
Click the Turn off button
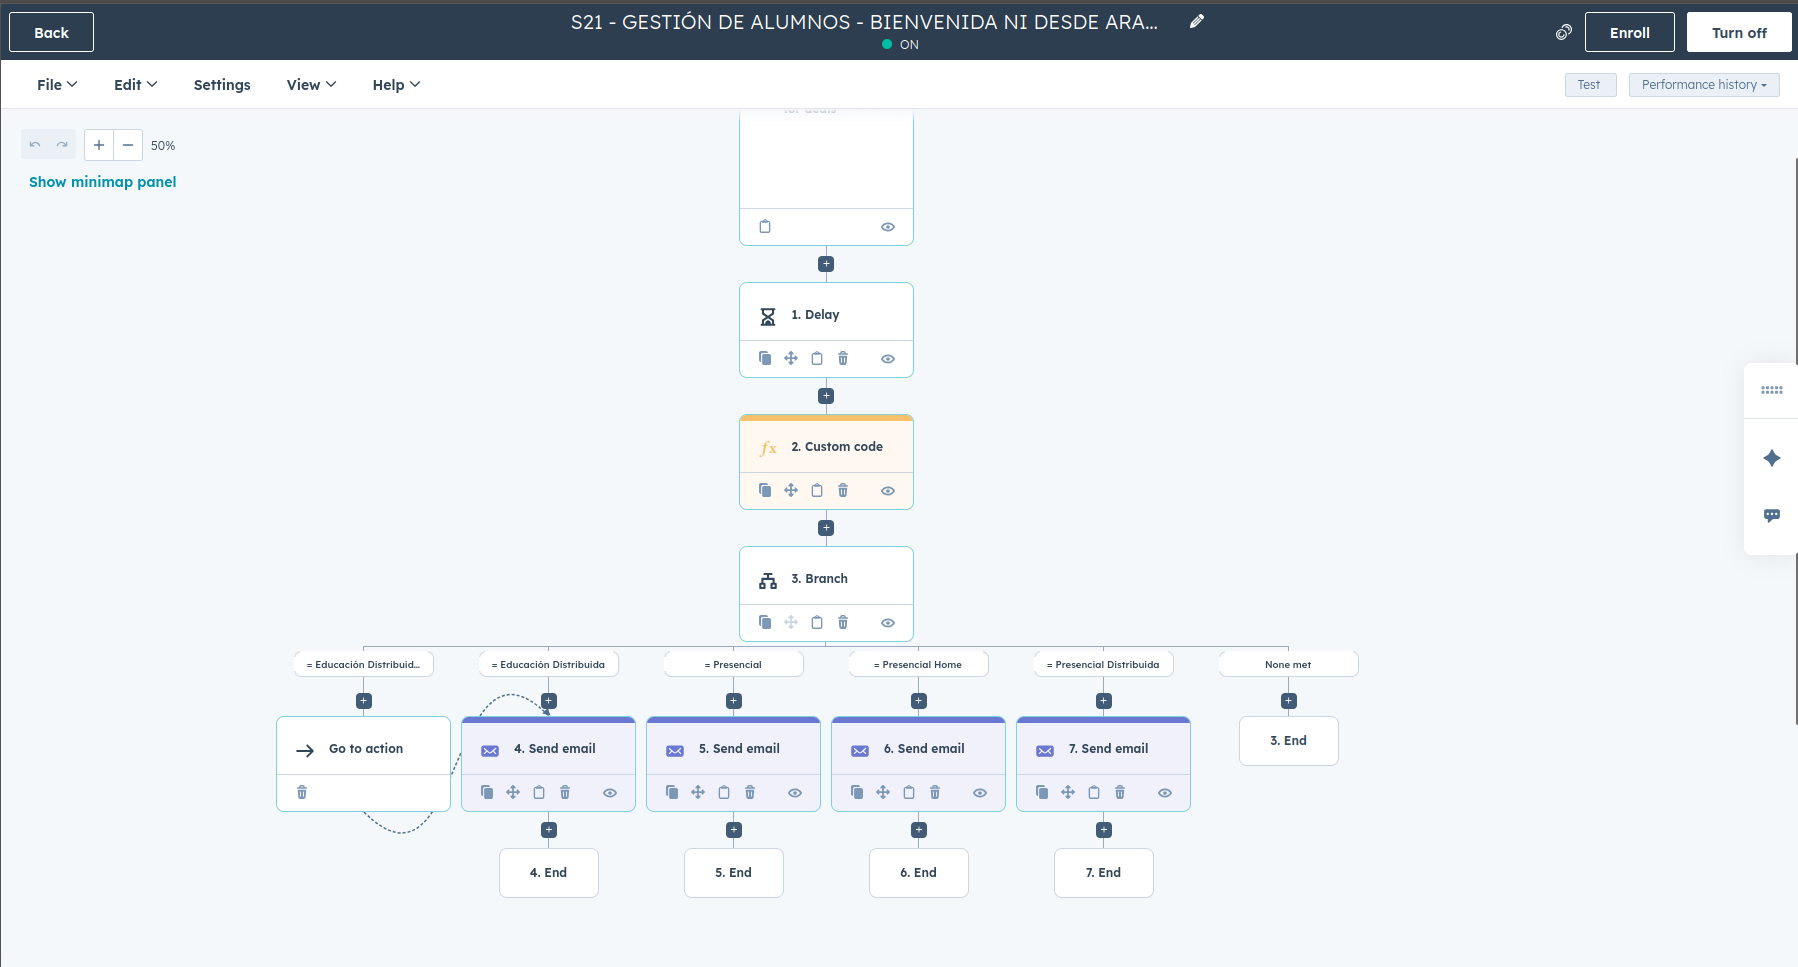click(1738, 33)
